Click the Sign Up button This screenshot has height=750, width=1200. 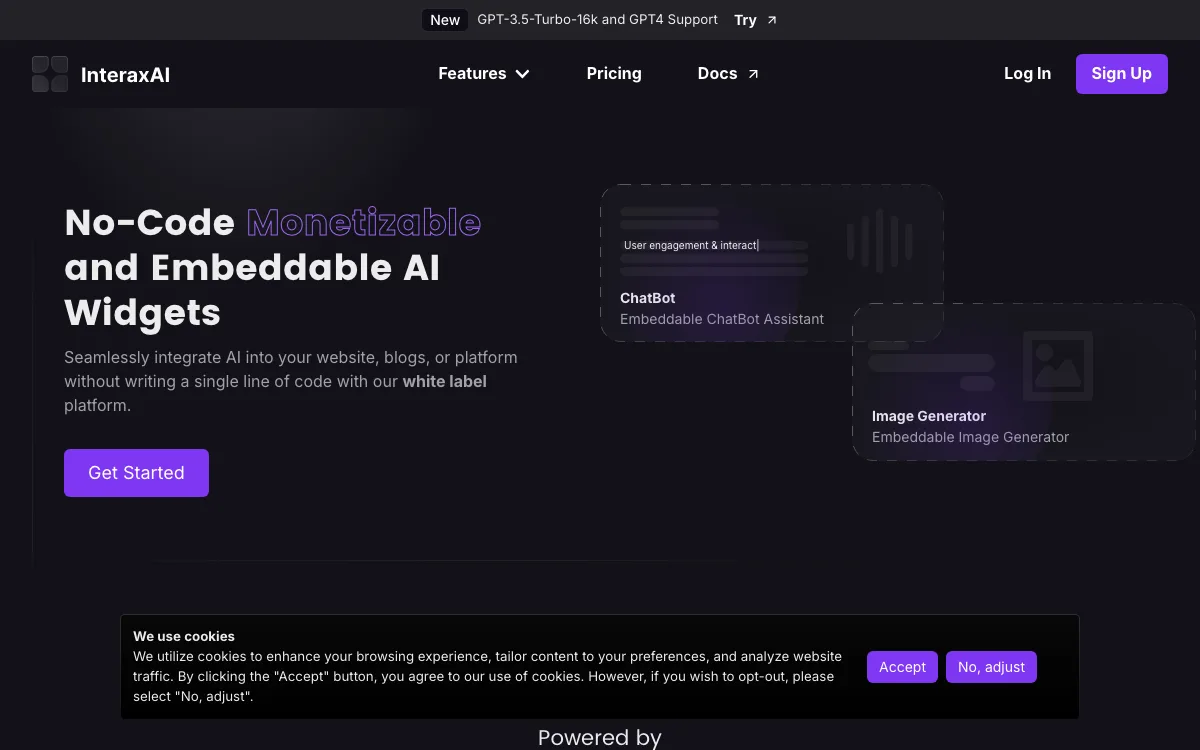click(x=1121, y=74)
